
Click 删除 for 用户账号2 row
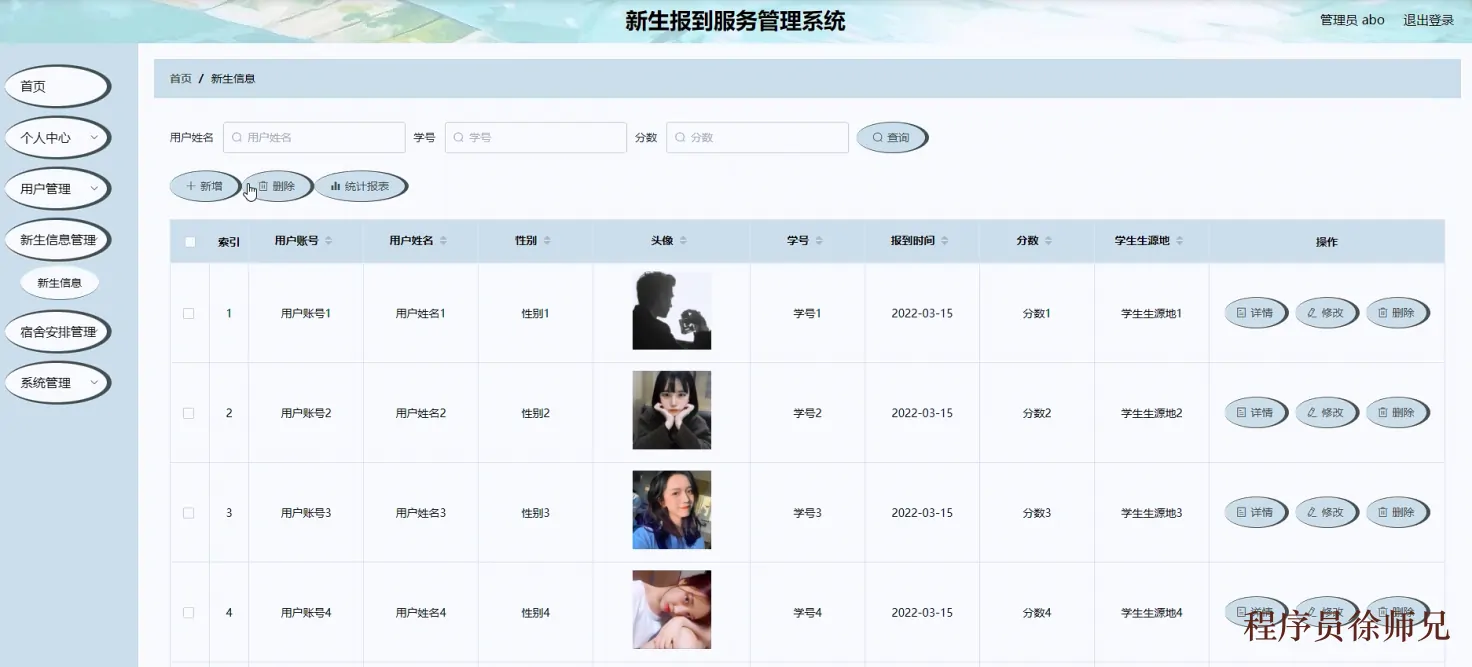tap(1398, 413)
